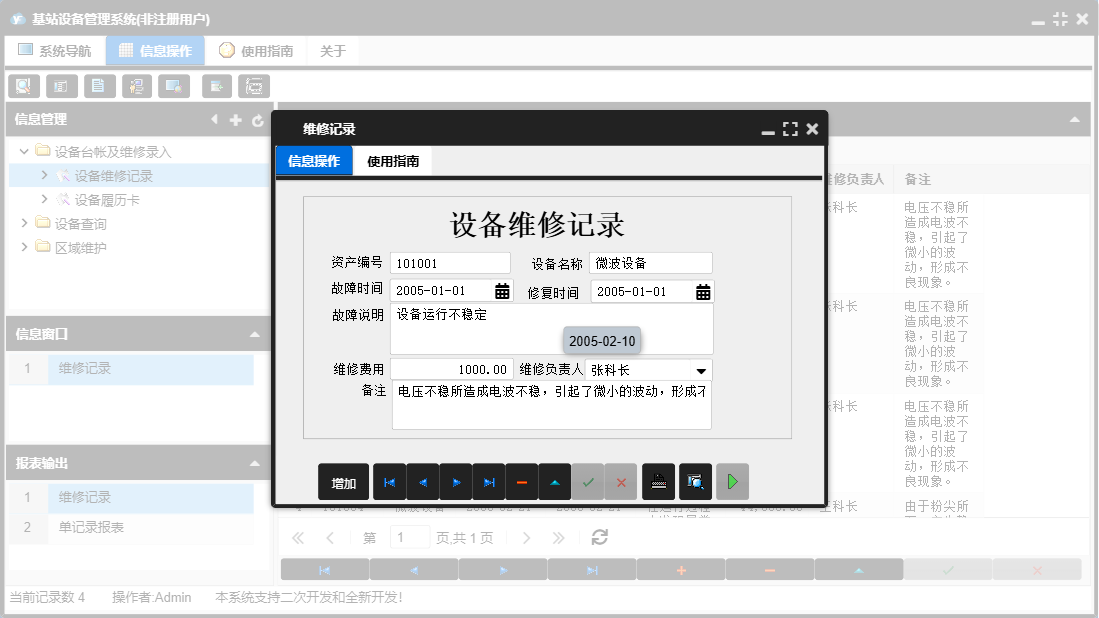
Task: Click the refresh icon in the record pager
Action: [x=598, y=537]
